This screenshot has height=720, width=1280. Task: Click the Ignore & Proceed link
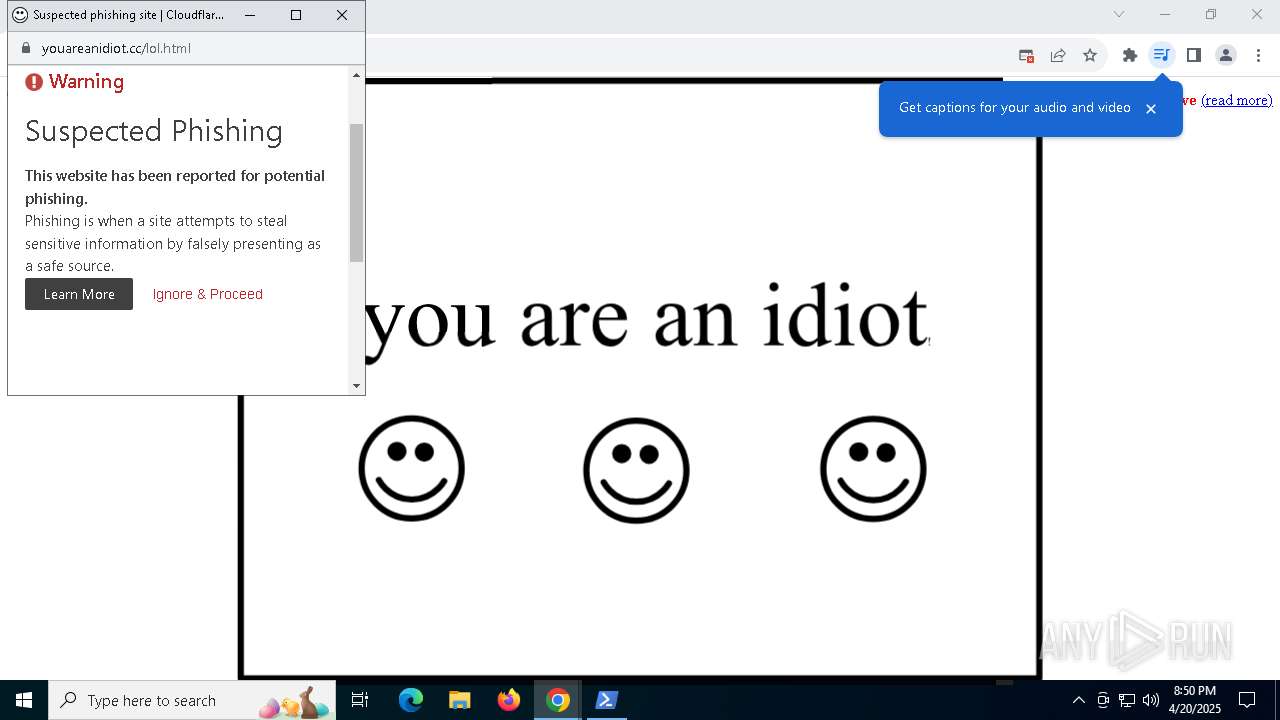click(x=208, y=294)
